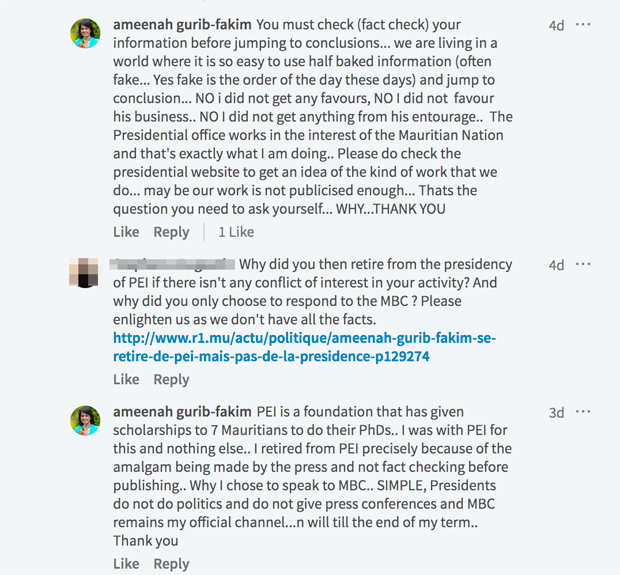Click the blurred author name on second comment
The image size is (620, 575).
pos(173,265)
